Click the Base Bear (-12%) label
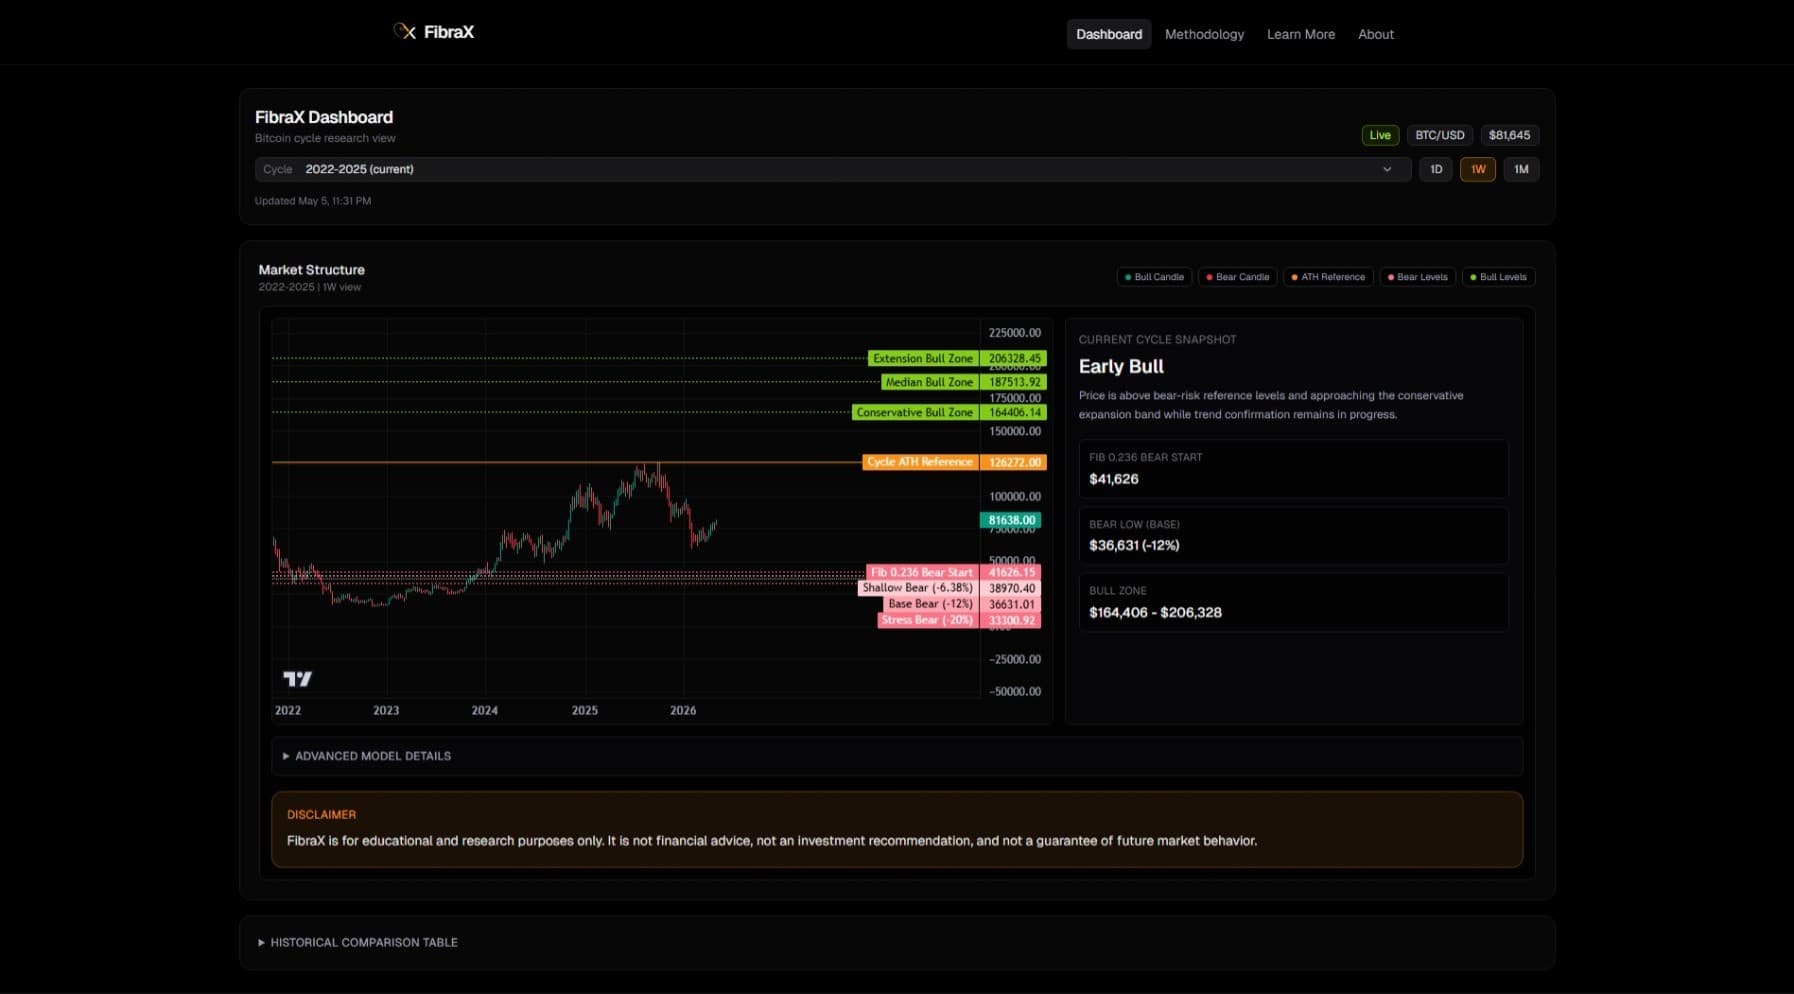The height and width of the screenshot is (994, 1794). click(x=930, y=604)
